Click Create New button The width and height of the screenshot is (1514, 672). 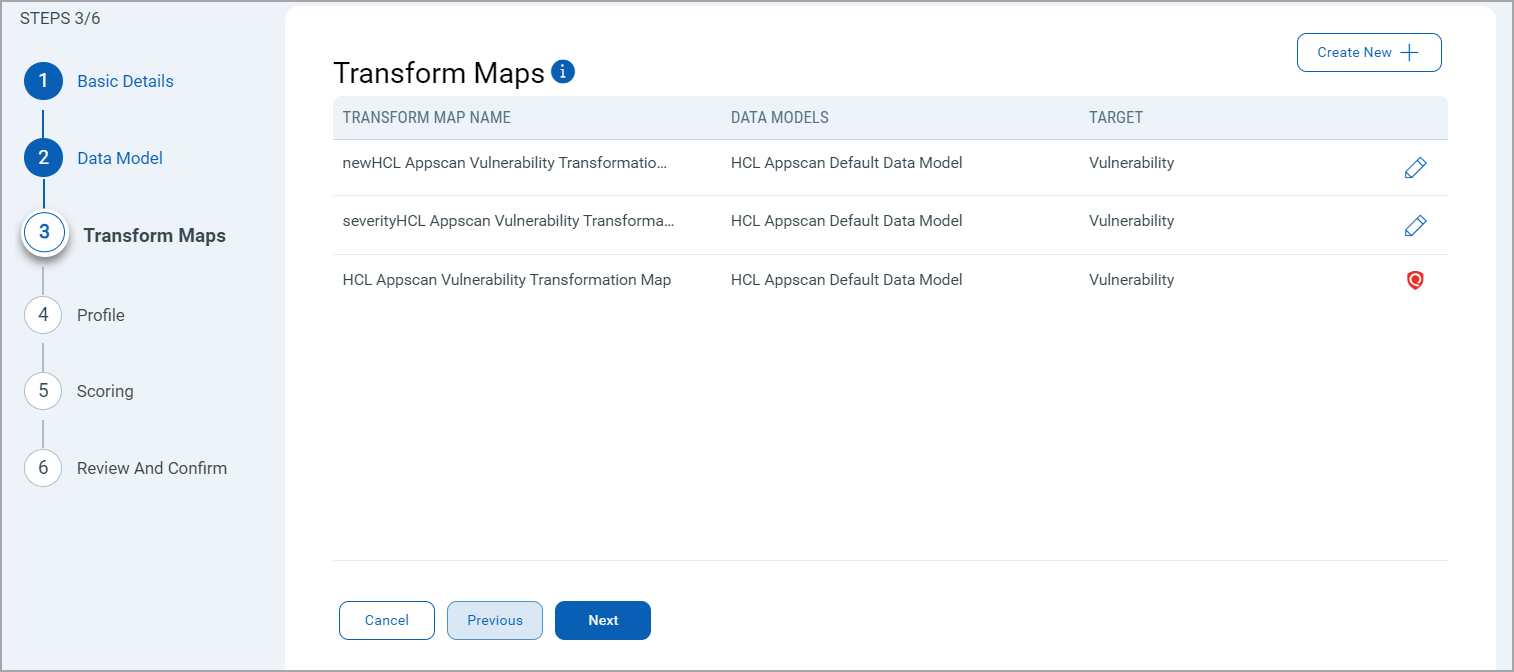[x=1368, y=53]
